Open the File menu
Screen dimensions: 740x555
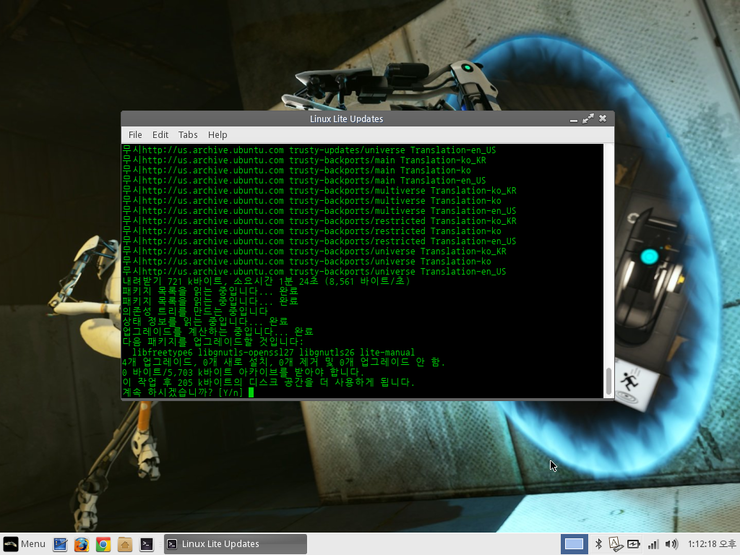(135, 135)
